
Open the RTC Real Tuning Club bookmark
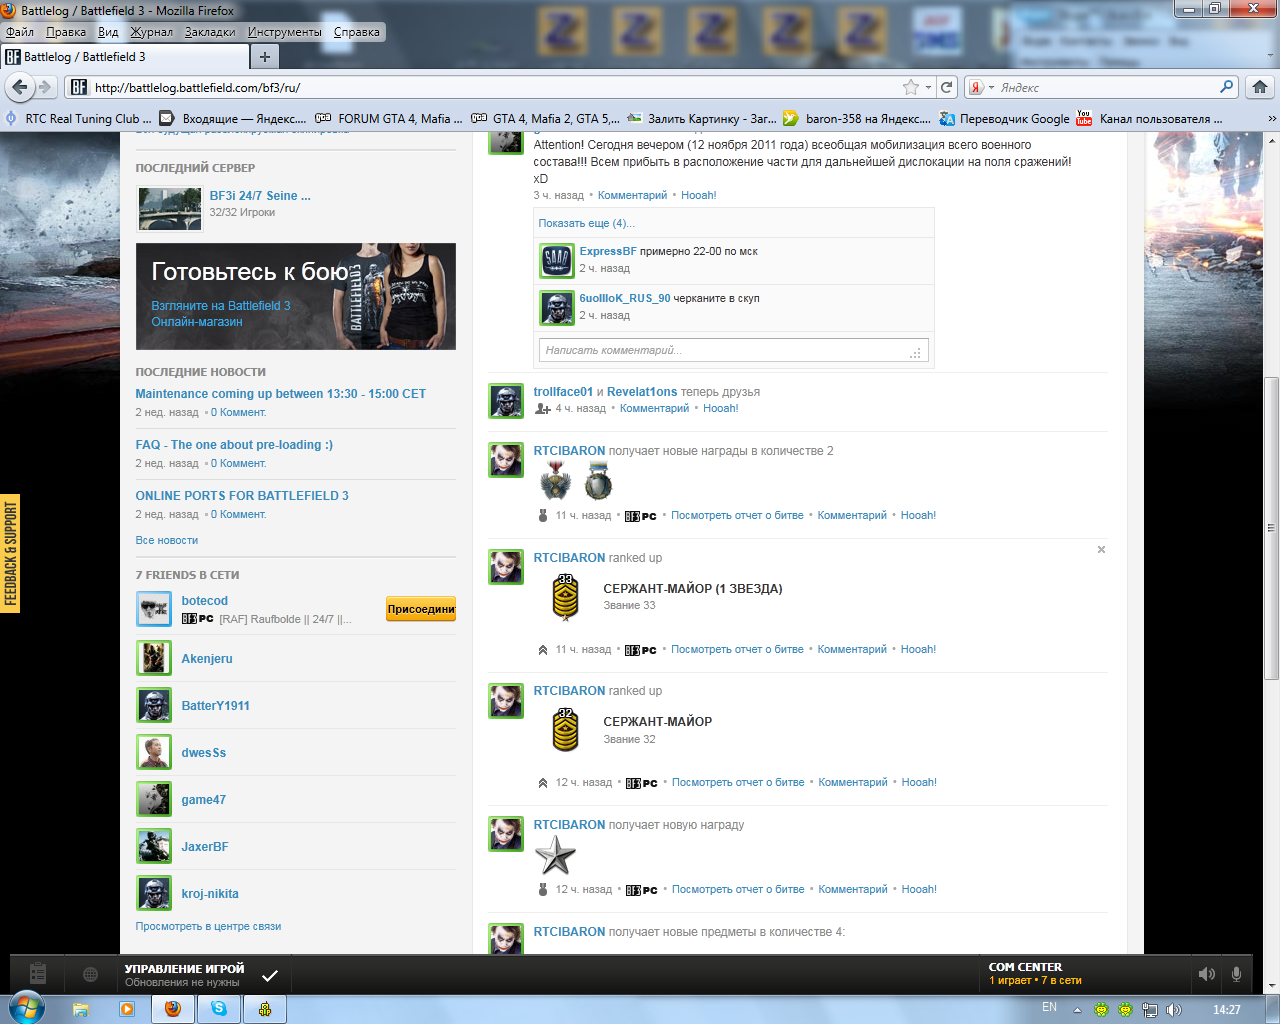(78, 118)
